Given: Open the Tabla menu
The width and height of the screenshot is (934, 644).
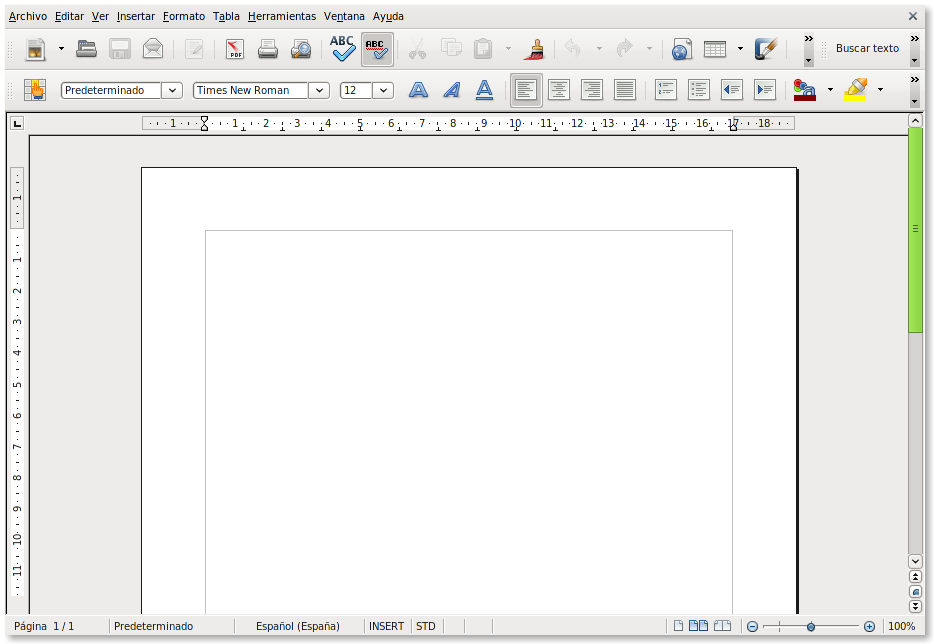Looking at the screenshot, I should pos(226,16).
